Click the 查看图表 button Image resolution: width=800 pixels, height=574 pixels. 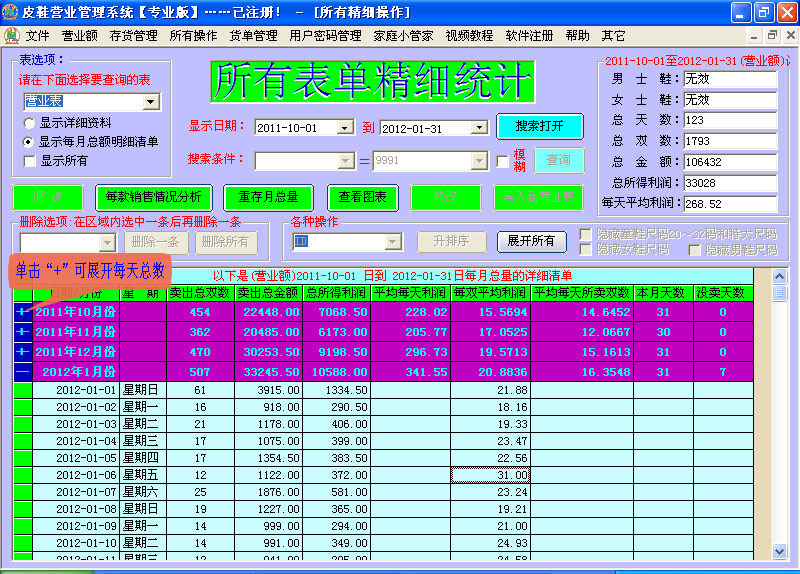[x=363, y=197]
